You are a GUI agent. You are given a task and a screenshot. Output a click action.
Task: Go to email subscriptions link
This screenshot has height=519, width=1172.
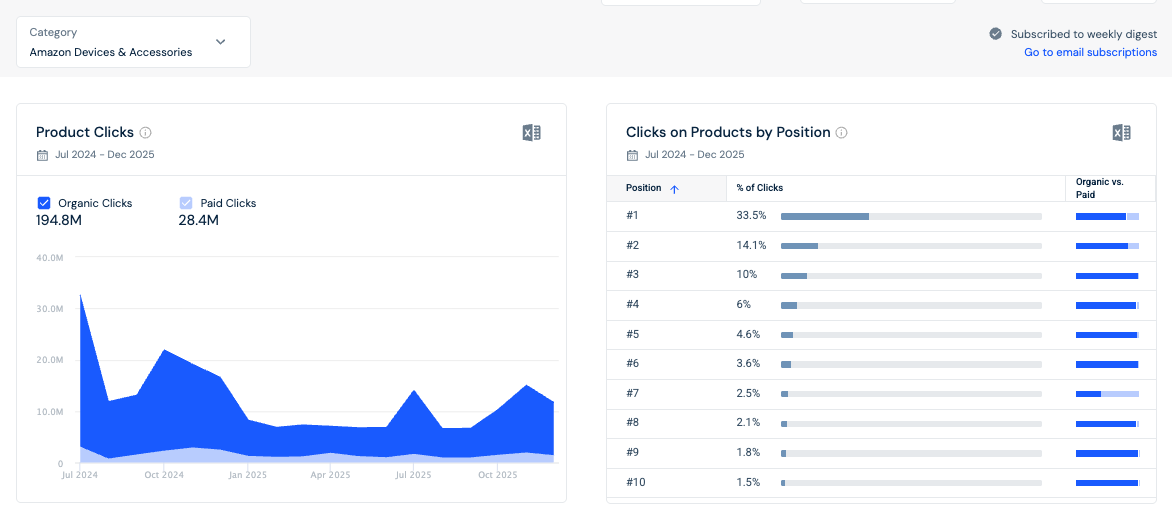coord(1091,52)
